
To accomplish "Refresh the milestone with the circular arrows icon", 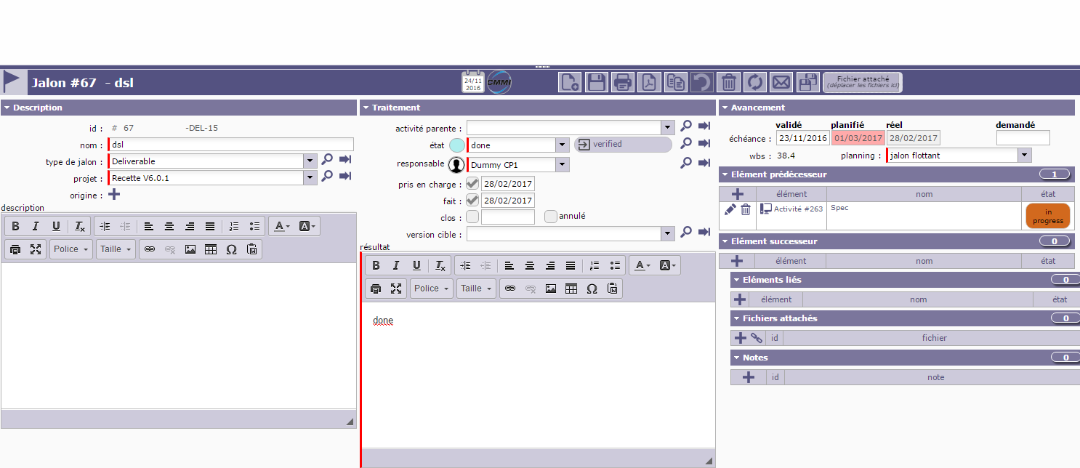I will click(755, 82).
